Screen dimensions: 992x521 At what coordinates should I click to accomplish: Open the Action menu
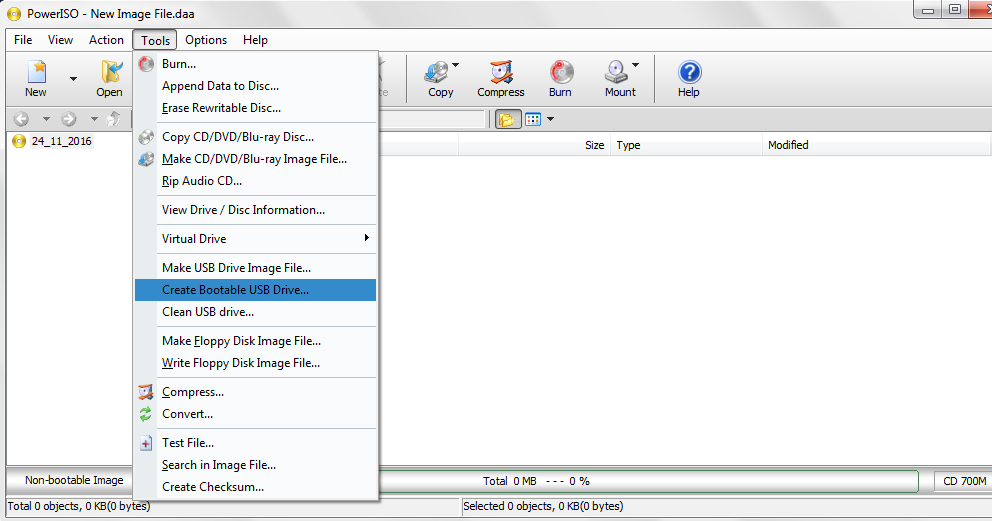click(106, 40)
